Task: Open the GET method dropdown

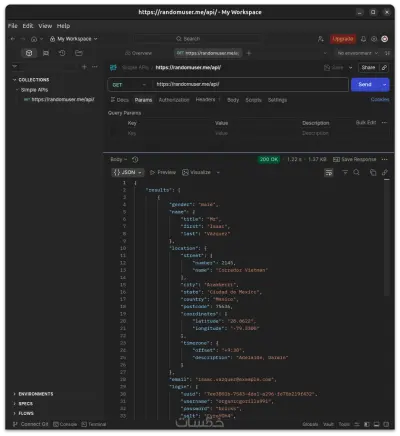Action: [x=129, y=85]
